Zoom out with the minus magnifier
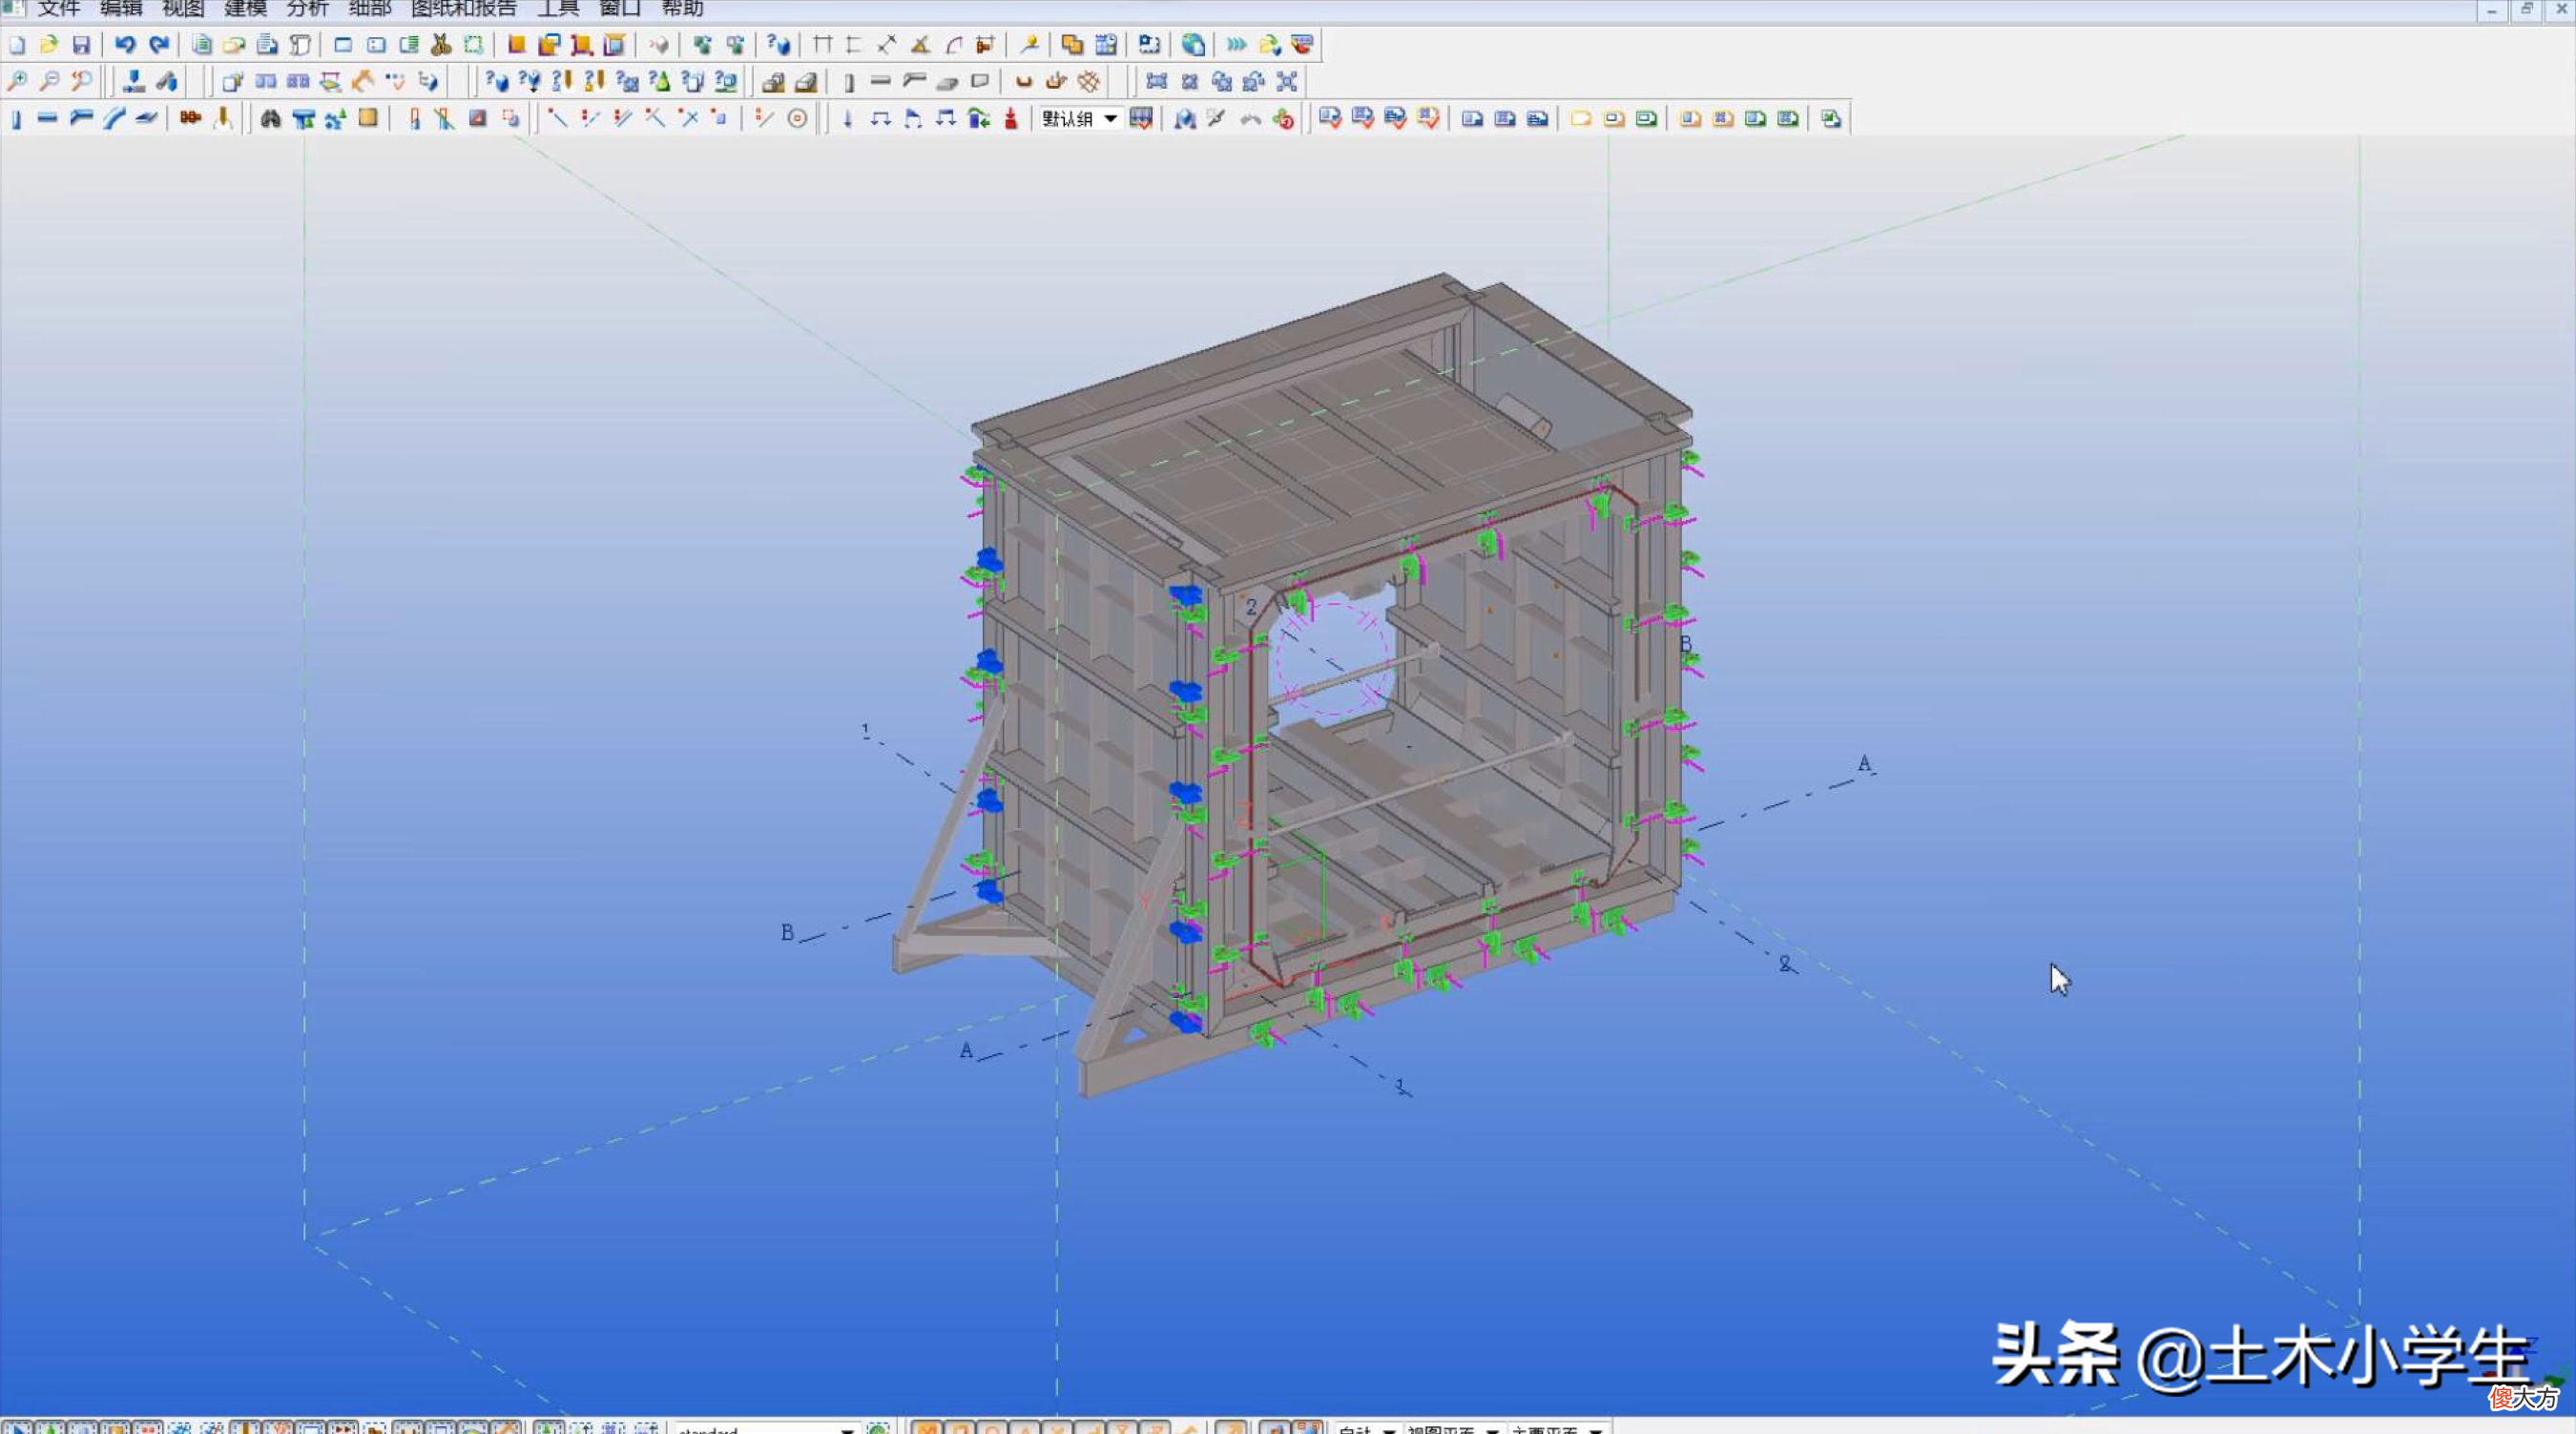2576x1434 pixels. [49, 81]
